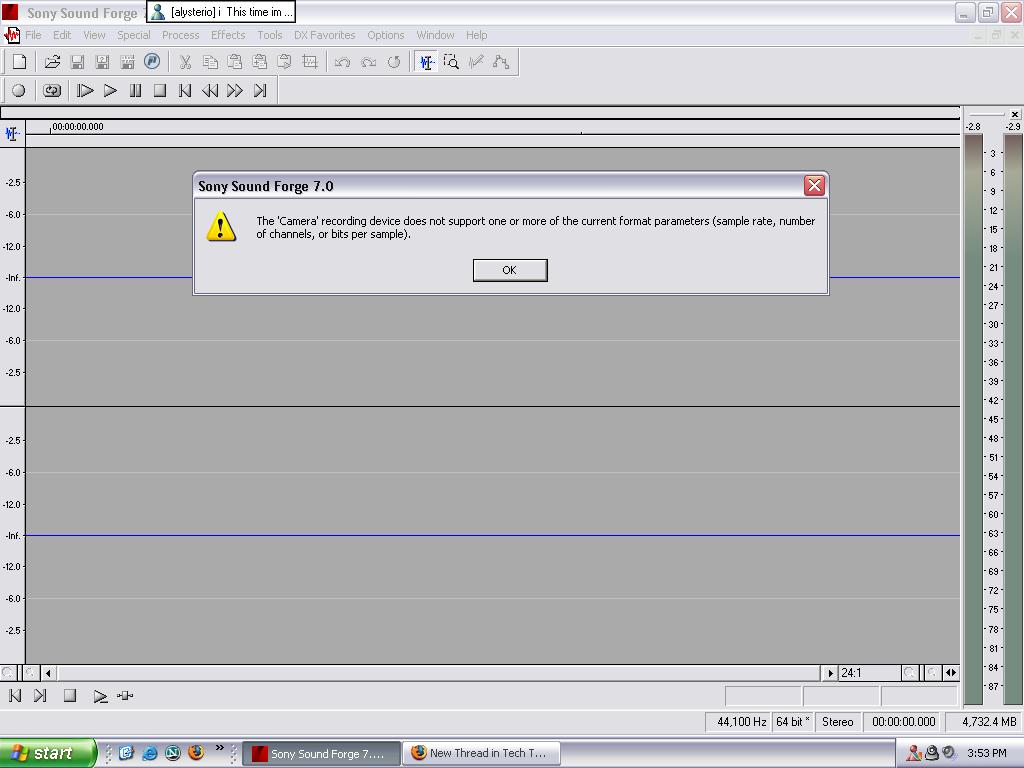1024x768 pixels.
Task: Select the Magnify tool in the toolbar
Action: click(x=451, y=62)
